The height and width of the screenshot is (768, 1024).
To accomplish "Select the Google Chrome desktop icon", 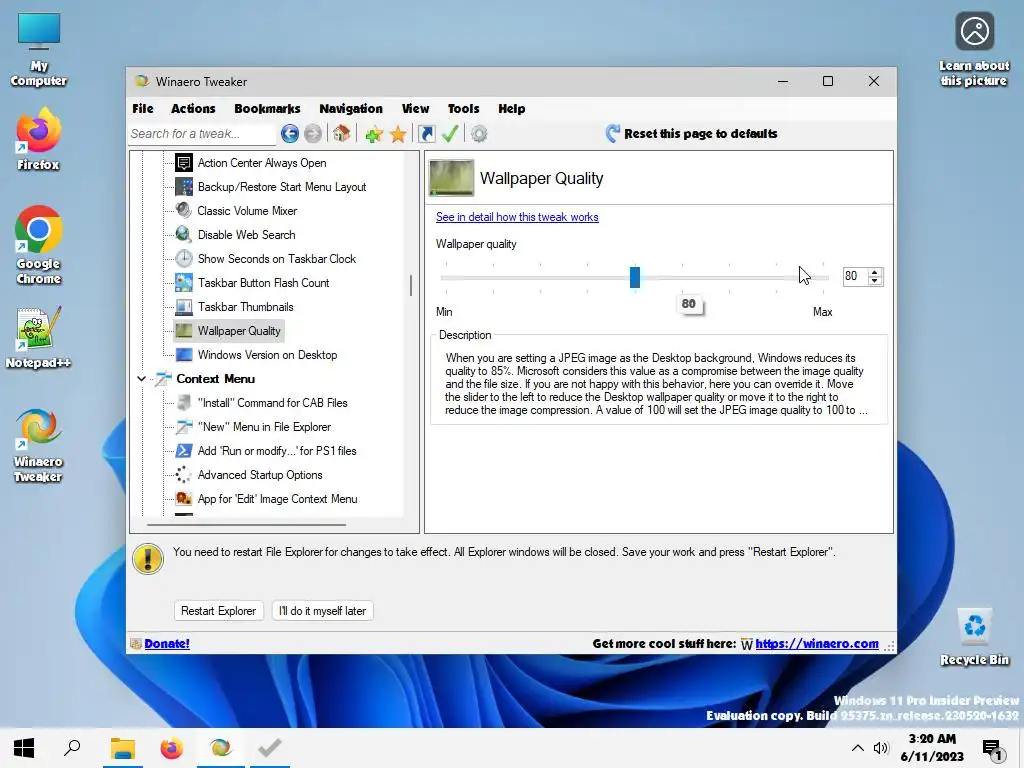I will coord(39,245).
